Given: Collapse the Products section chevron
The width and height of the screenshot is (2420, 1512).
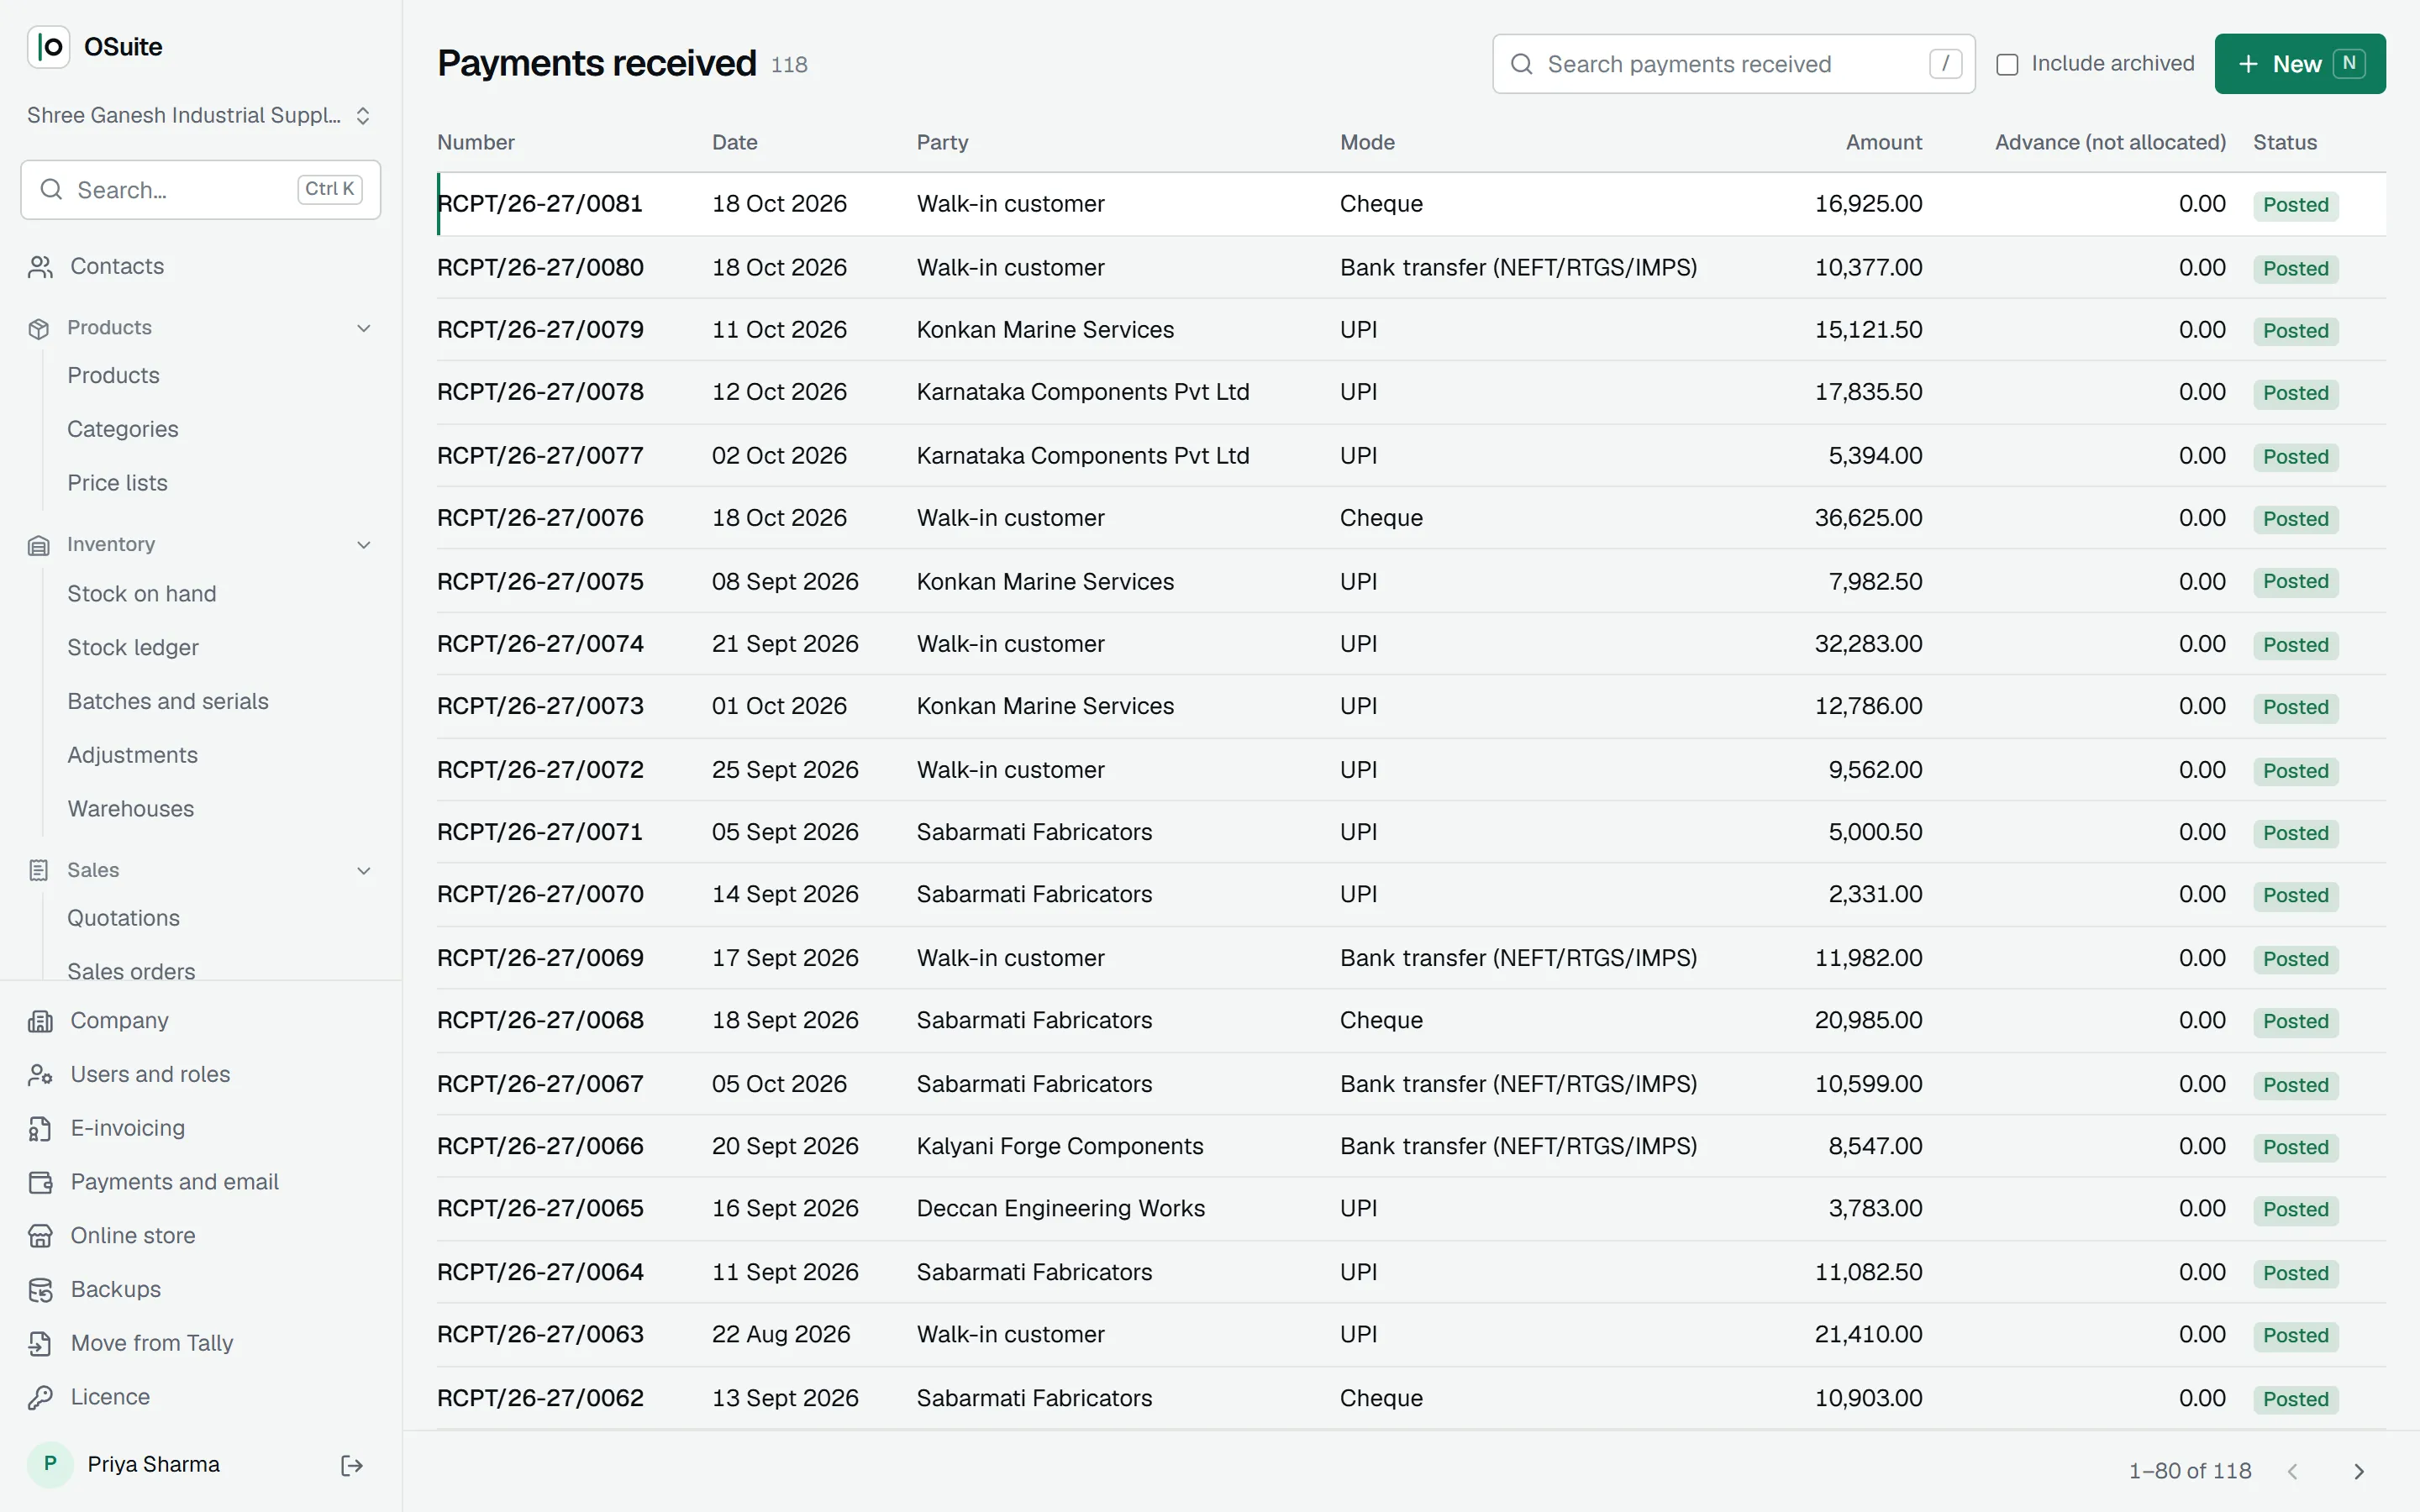Looking at the screenshot, I should pos(364,328).
